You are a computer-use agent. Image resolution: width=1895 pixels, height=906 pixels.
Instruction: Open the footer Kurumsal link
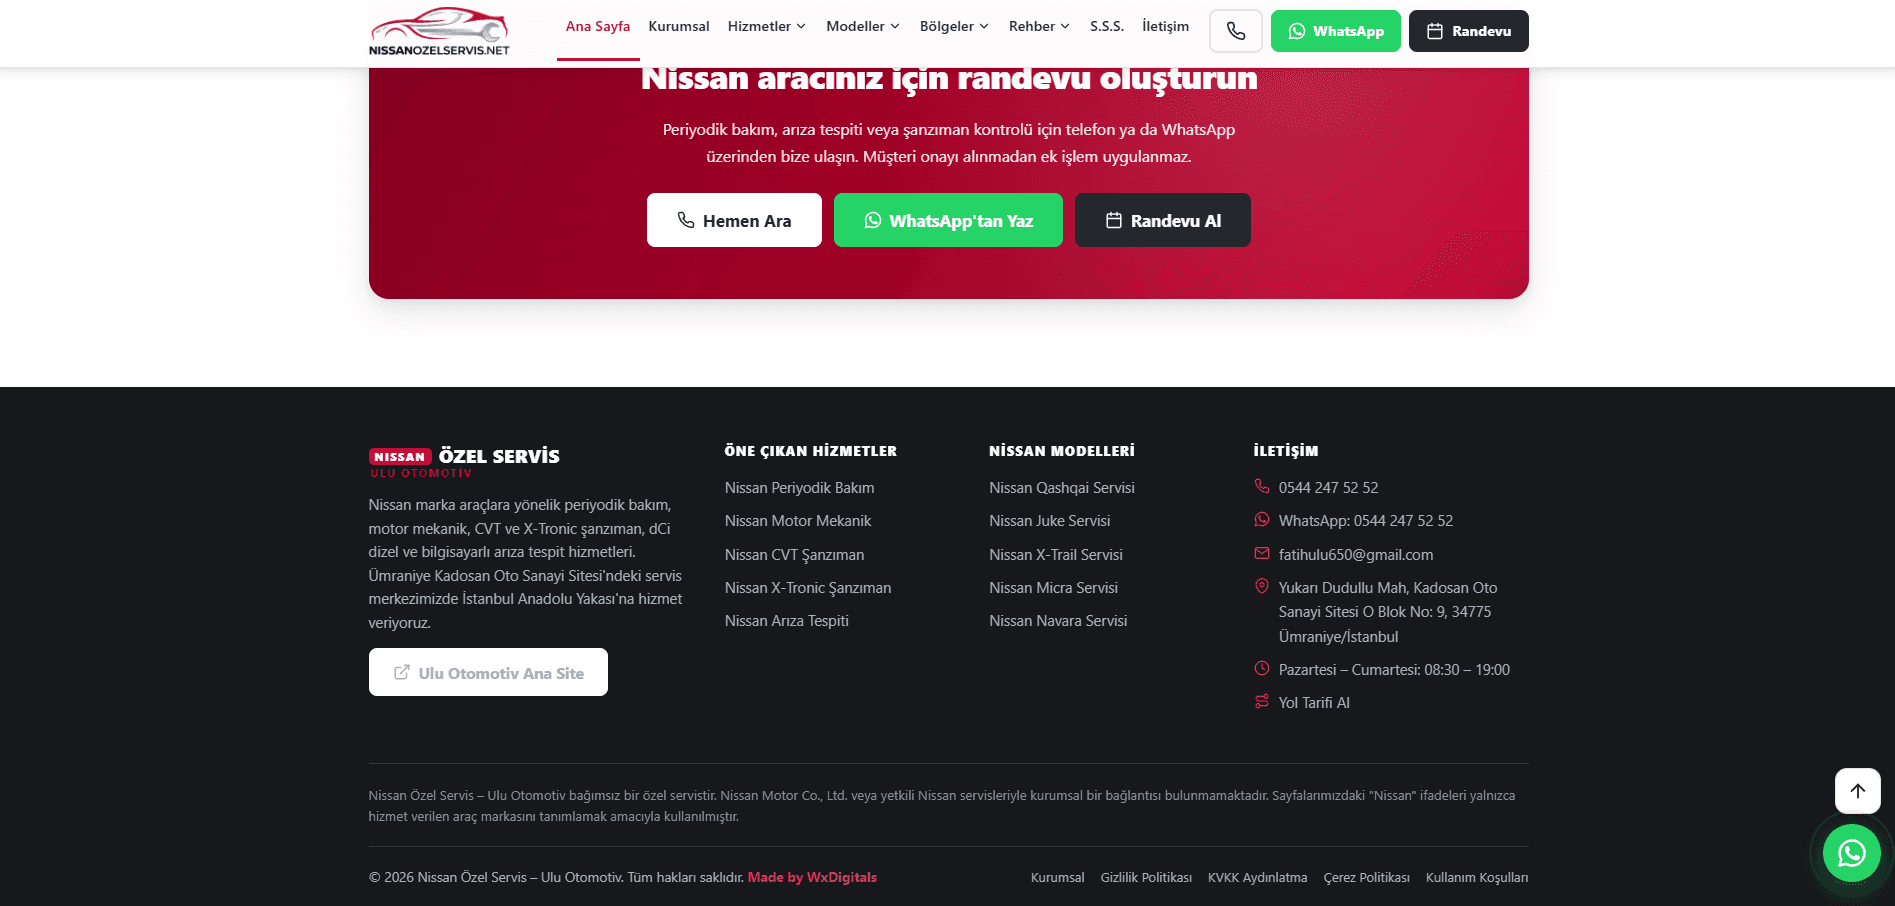(x=1058, y=878)
